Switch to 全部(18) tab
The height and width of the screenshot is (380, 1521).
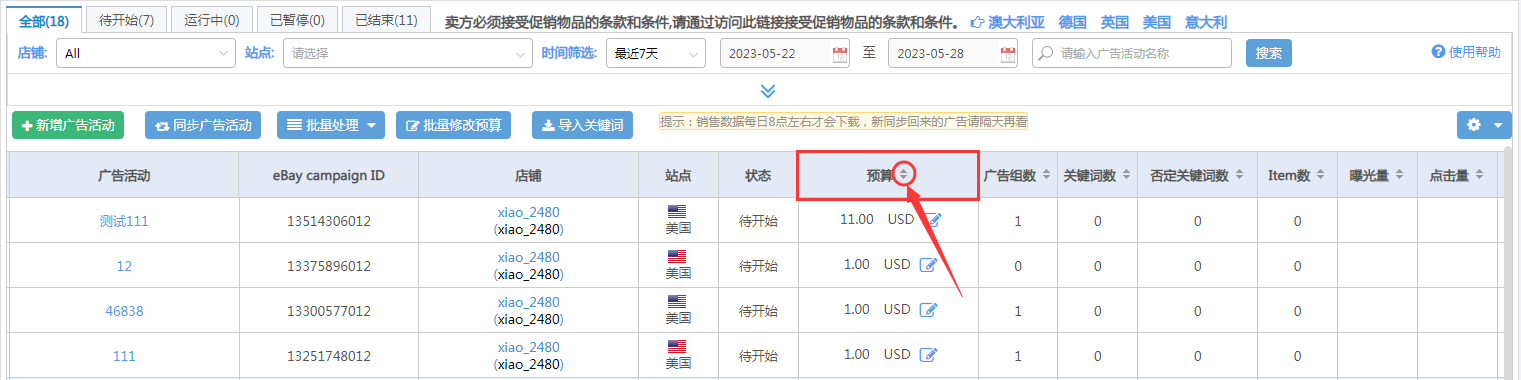click(x=44, y=20)
